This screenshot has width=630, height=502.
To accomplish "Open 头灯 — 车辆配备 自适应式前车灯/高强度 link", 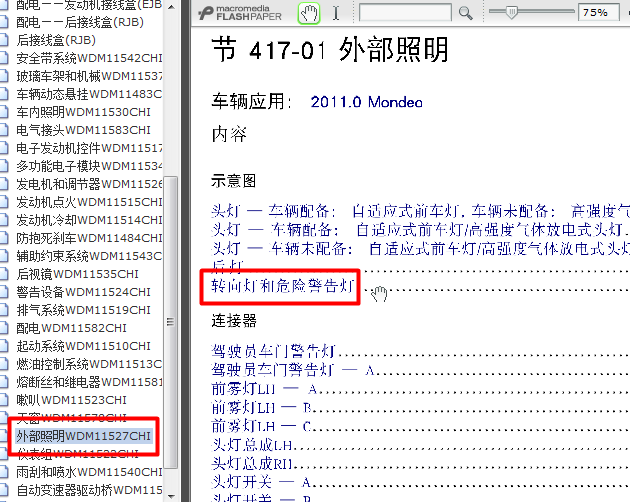I will coord(420,230).
